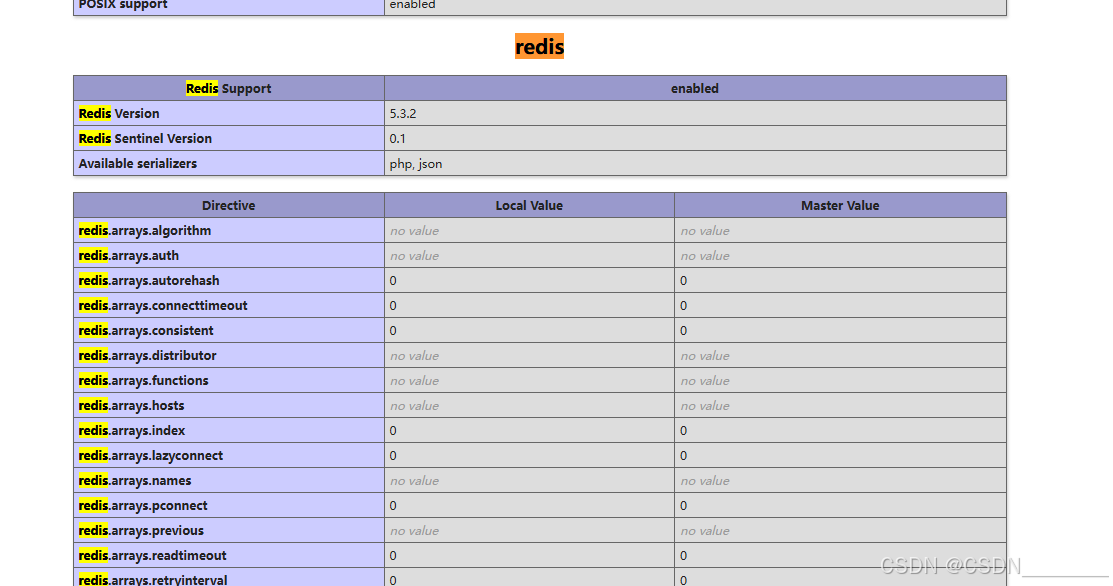Select redis.arrays.readtimeout directive
The image size is (1113, 586).
point(229,555)
